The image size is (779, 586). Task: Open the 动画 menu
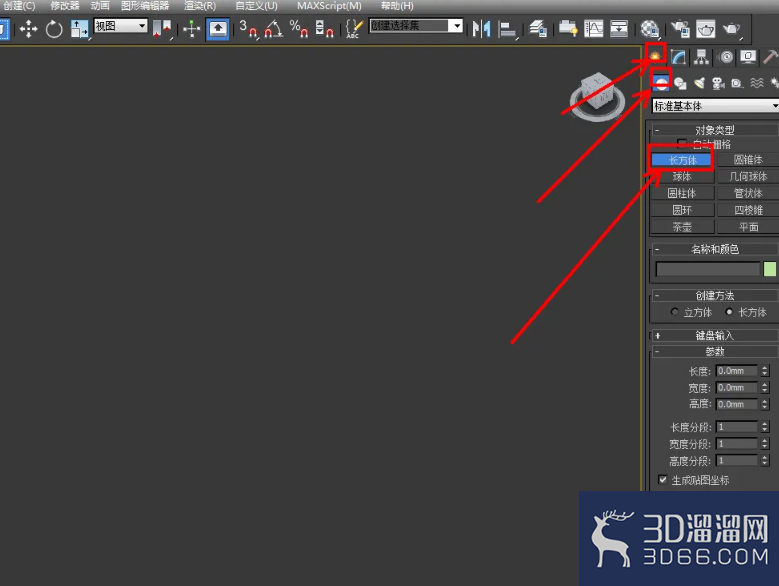click(100, 6)
